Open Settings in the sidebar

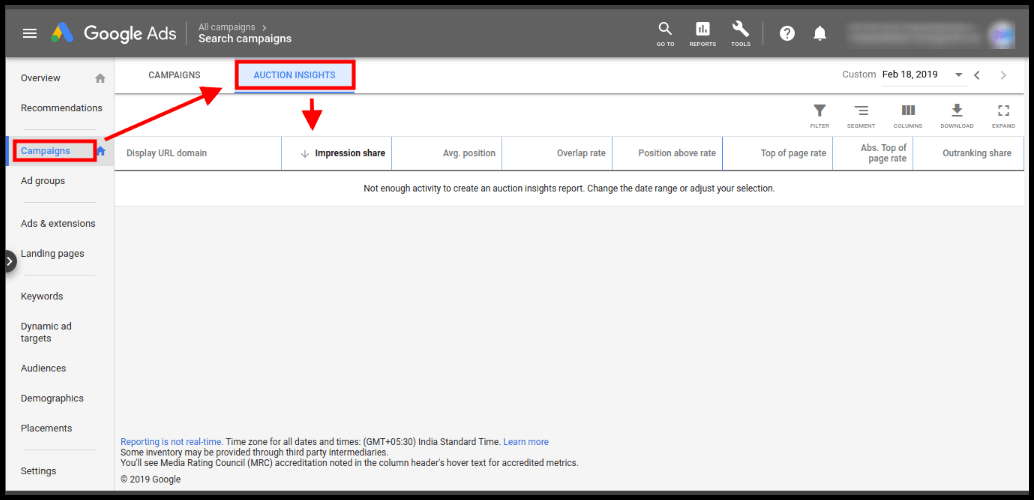[x=38, y=471]
